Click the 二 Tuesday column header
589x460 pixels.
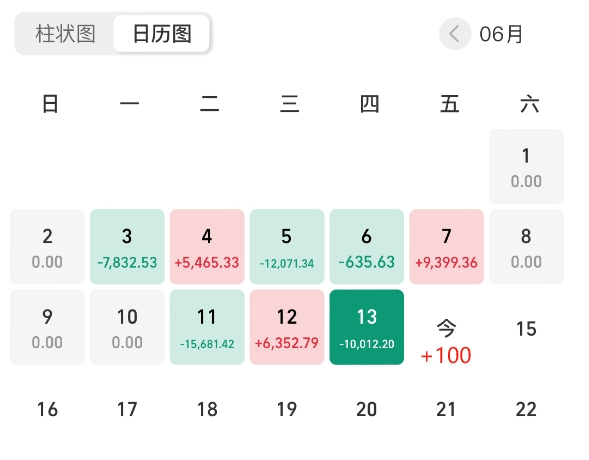210,104
